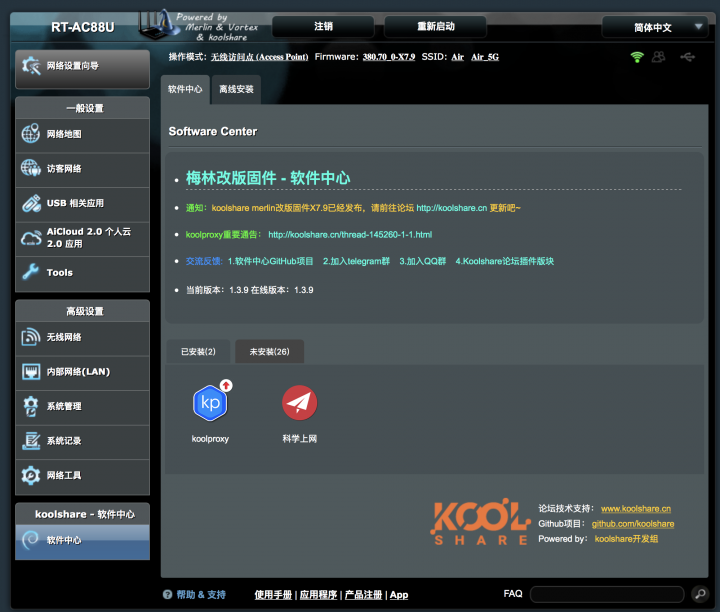Open 4.Koolshare论坛插件版块 link

coord(505,261)
